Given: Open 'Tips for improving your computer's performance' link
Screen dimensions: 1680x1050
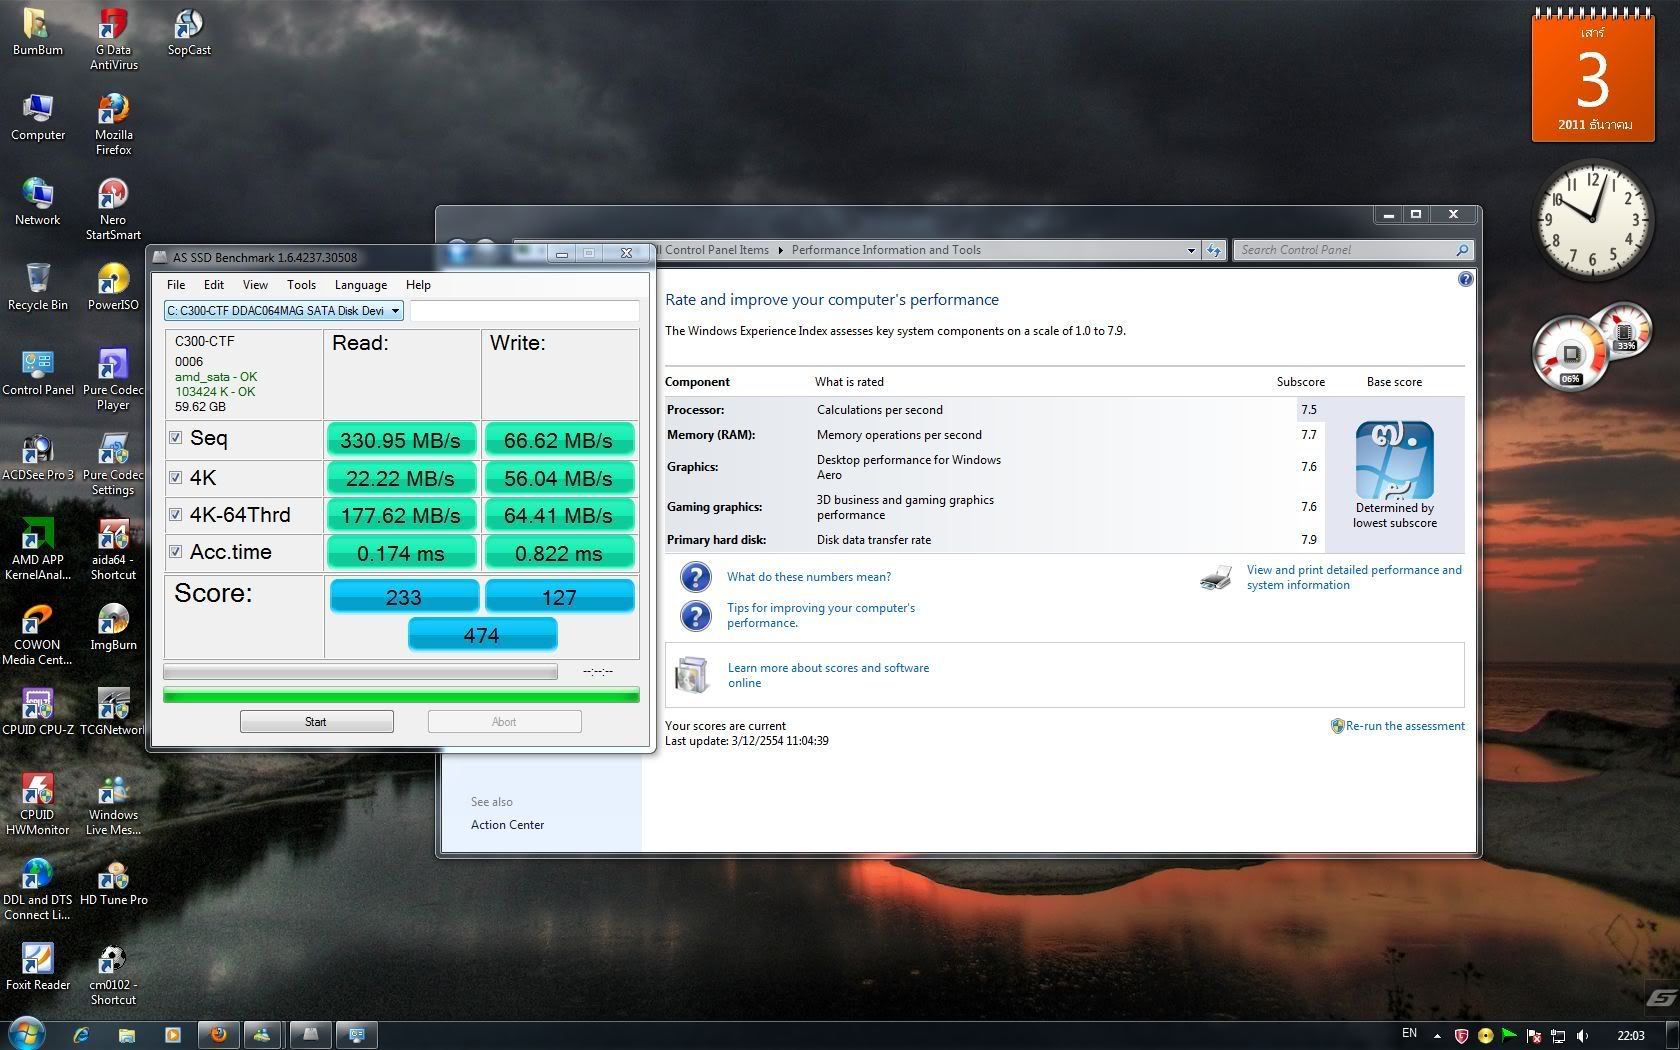Looking at the screenshot, I should 820,615.
